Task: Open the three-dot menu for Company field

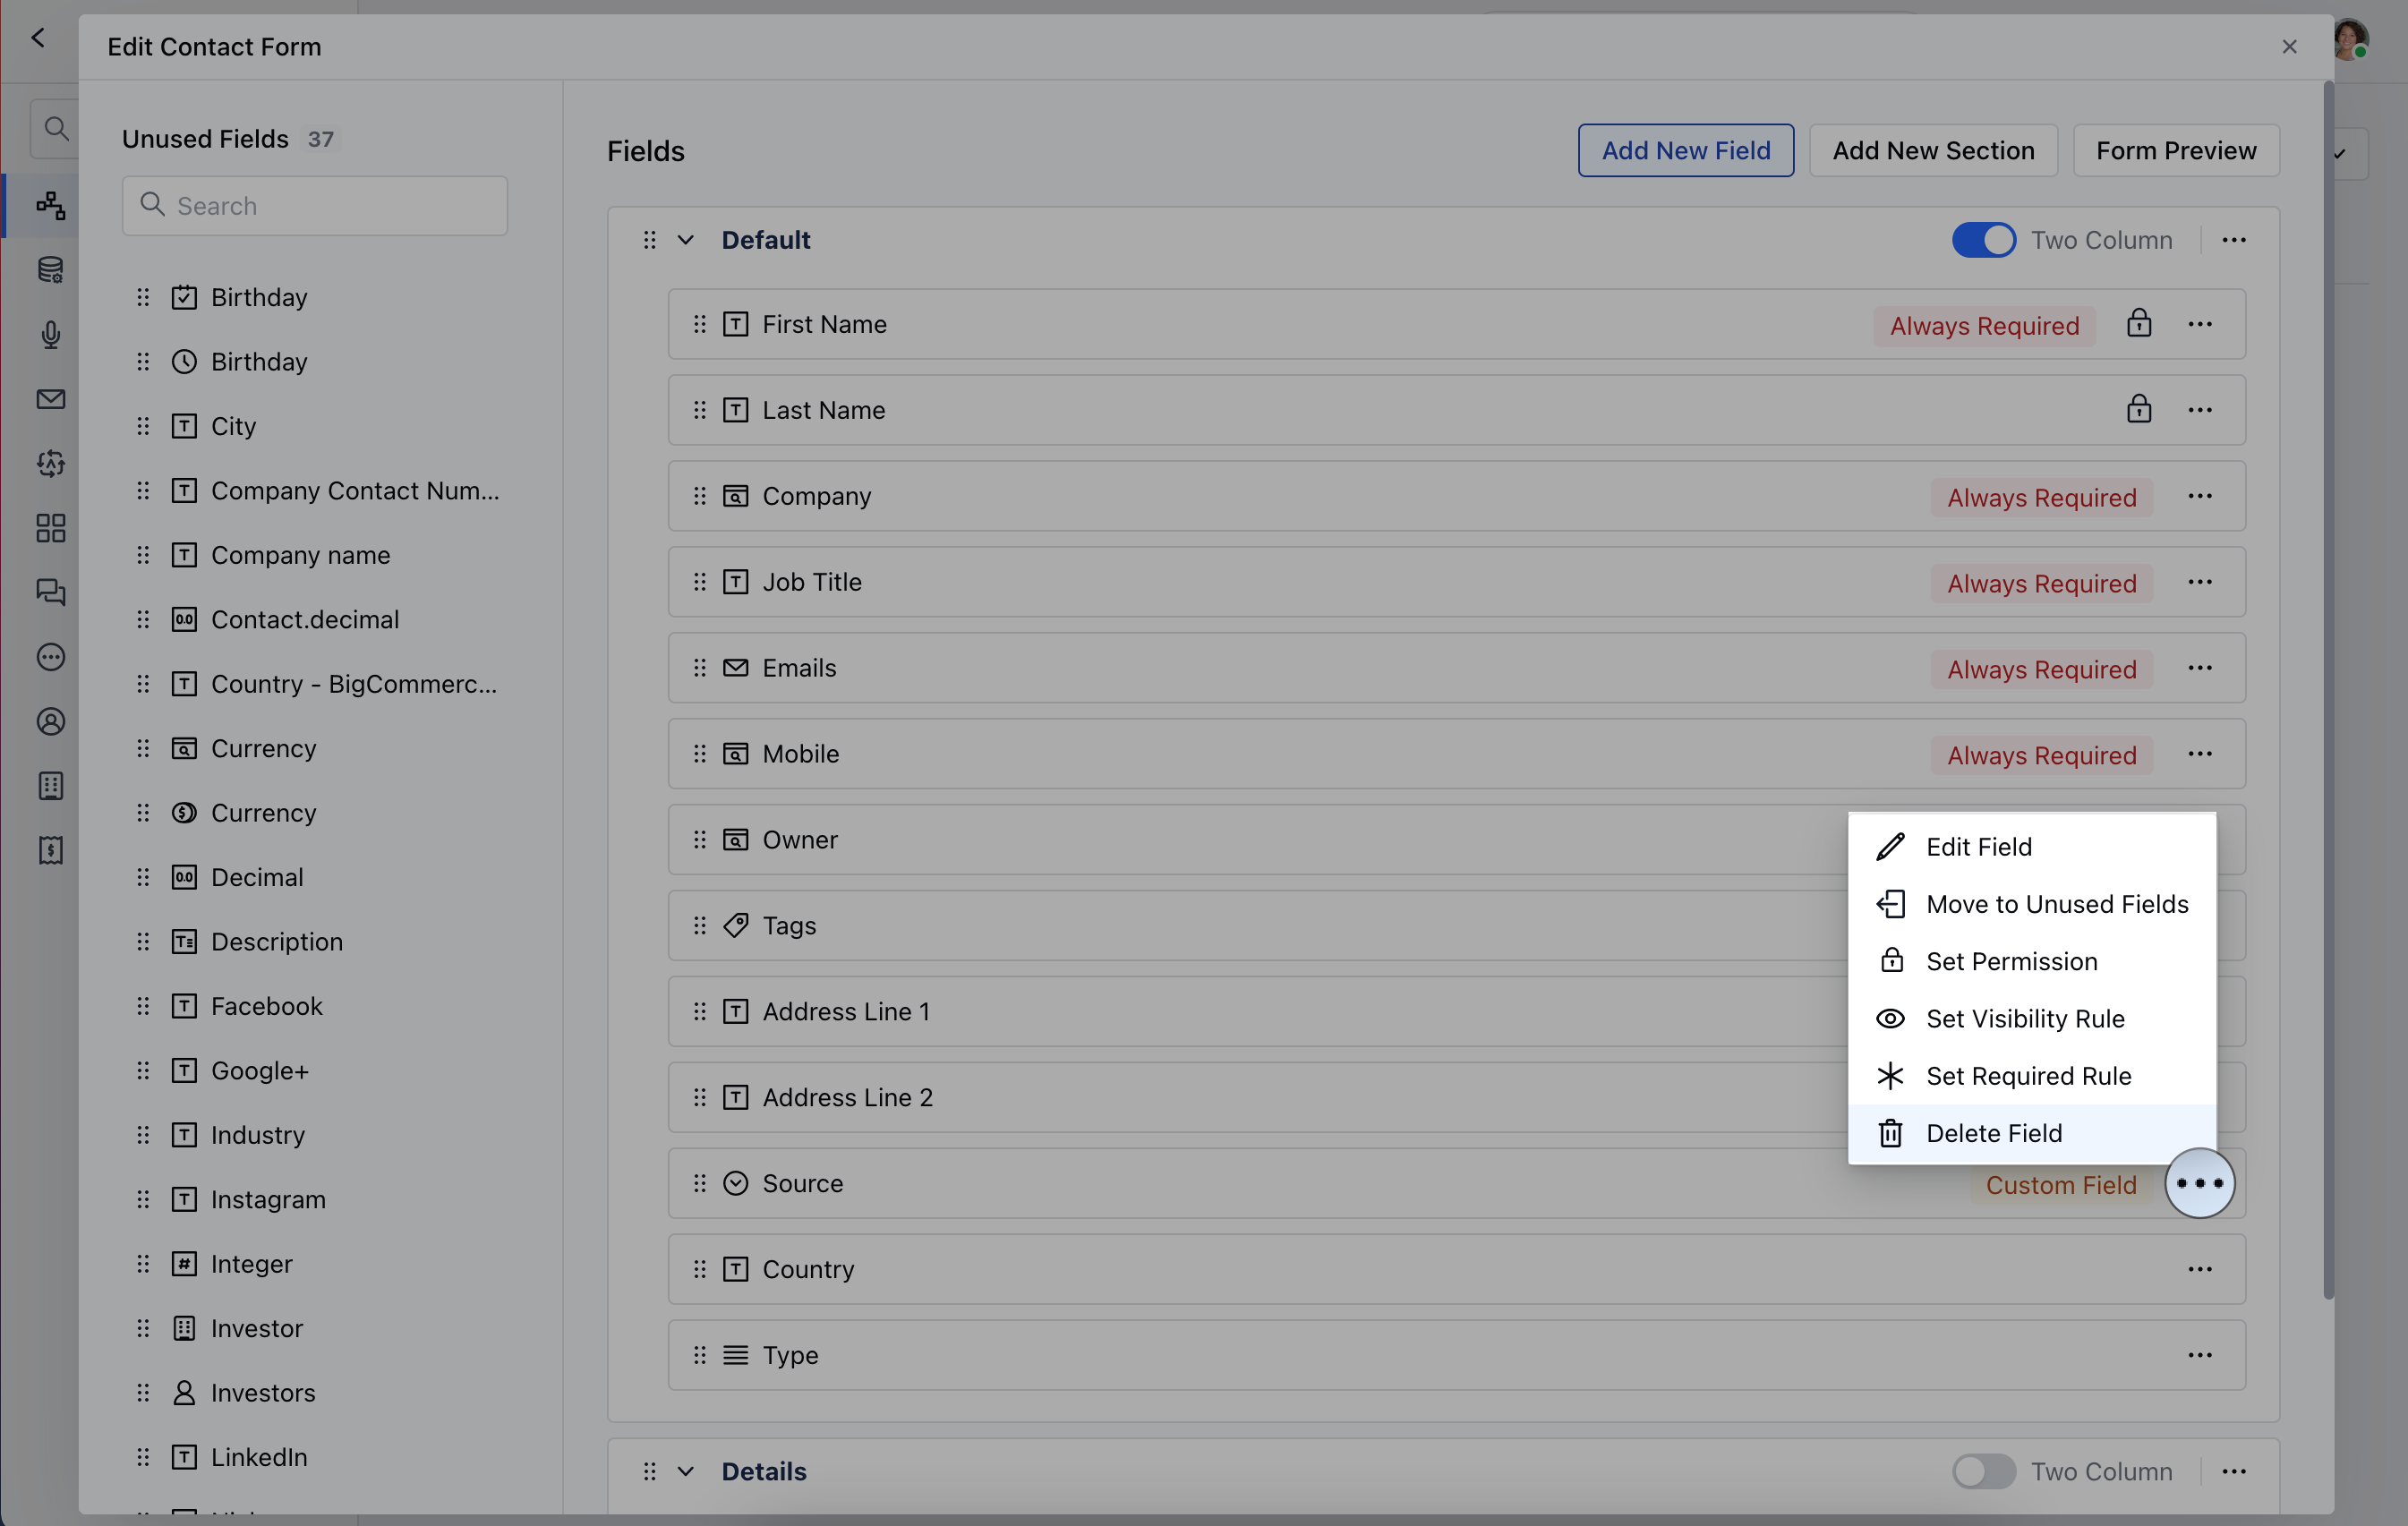Action: pyautogui.click(x=2199, y=496)
